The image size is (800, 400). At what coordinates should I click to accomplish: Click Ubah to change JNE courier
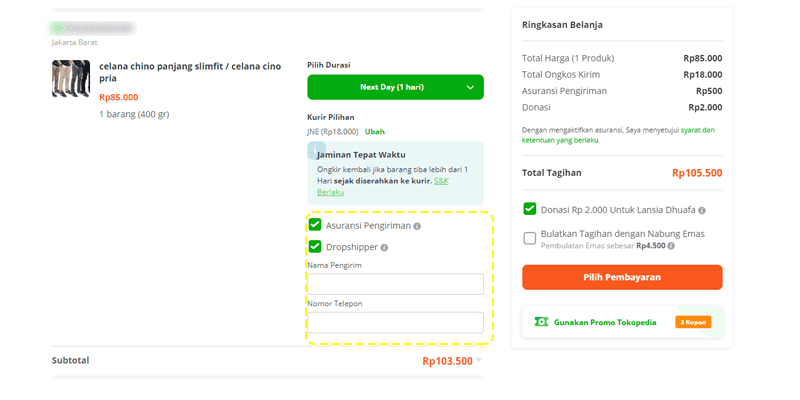point(374,132)
